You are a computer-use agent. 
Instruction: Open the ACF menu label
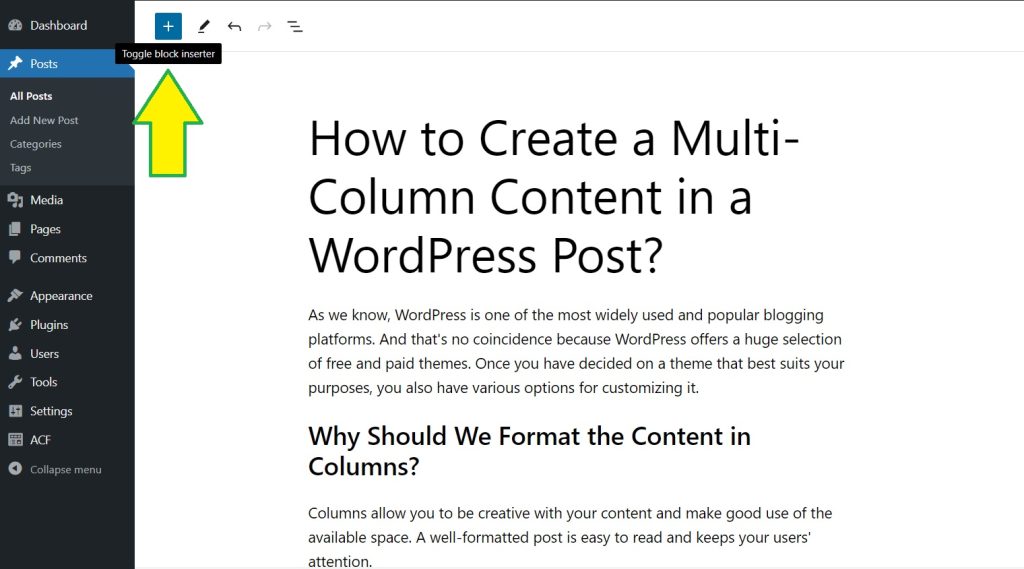(40, 440)
